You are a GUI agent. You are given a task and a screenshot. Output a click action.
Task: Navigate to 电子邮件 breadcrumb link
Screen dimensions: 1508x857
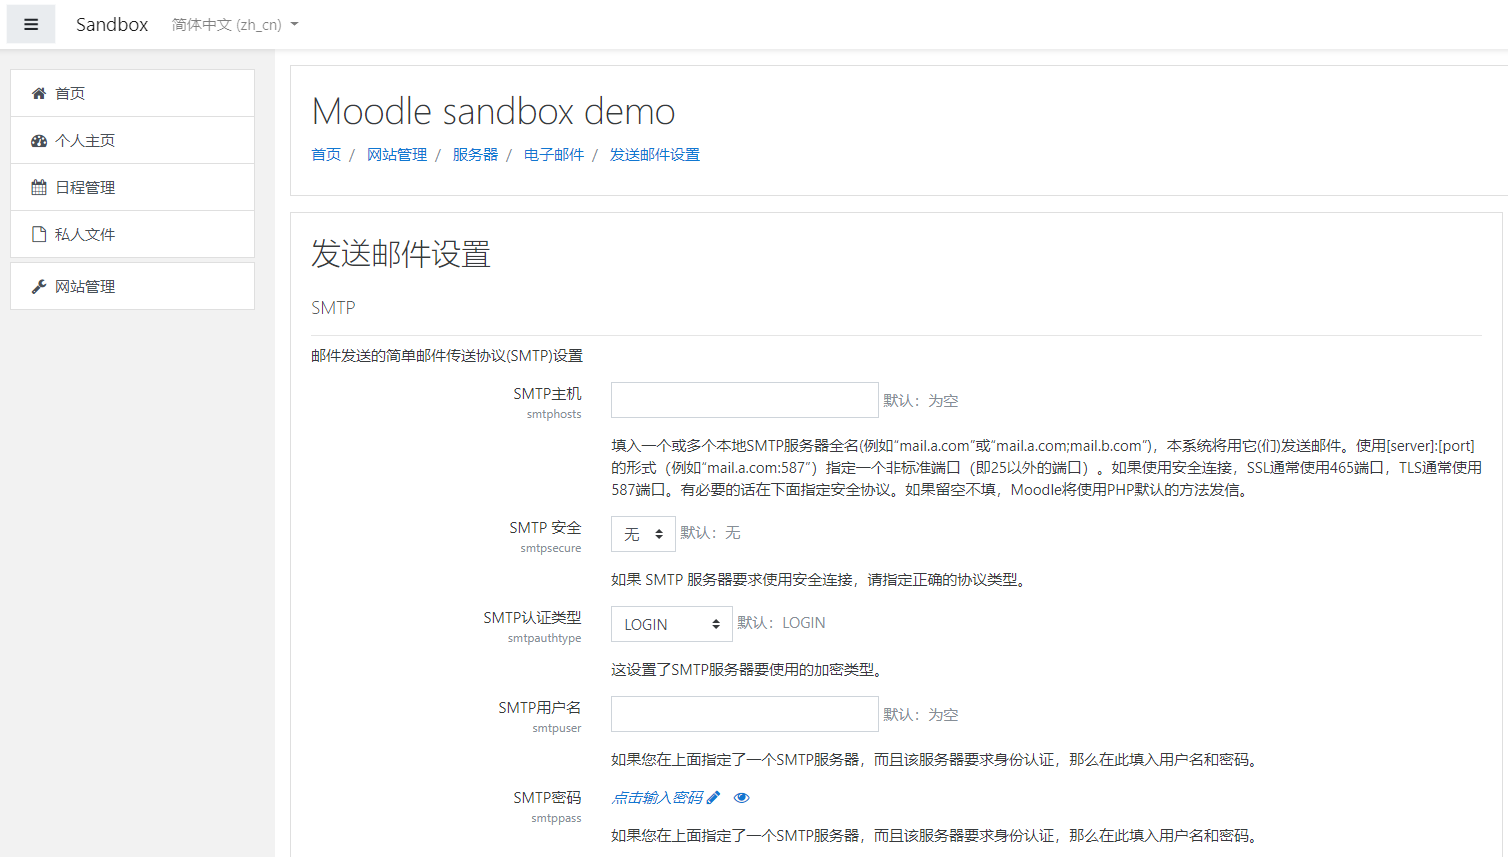554,155
